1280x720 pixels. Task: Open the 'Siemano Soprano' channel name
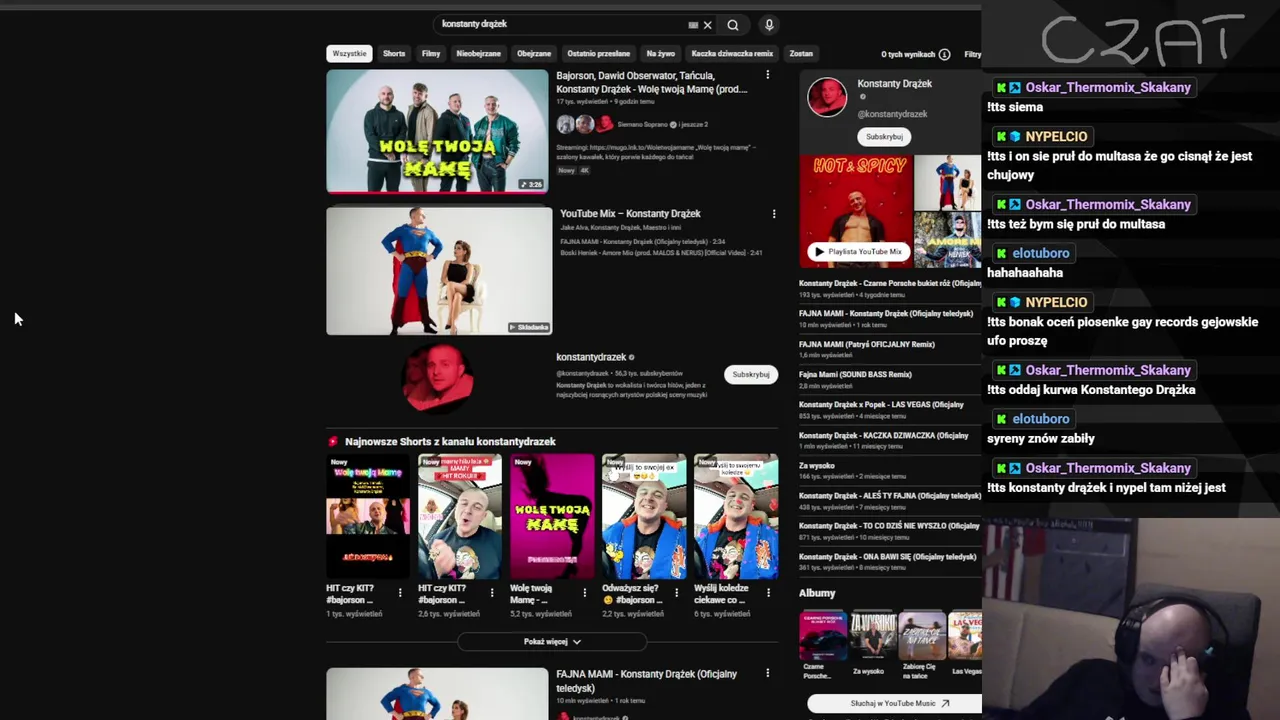643,125
